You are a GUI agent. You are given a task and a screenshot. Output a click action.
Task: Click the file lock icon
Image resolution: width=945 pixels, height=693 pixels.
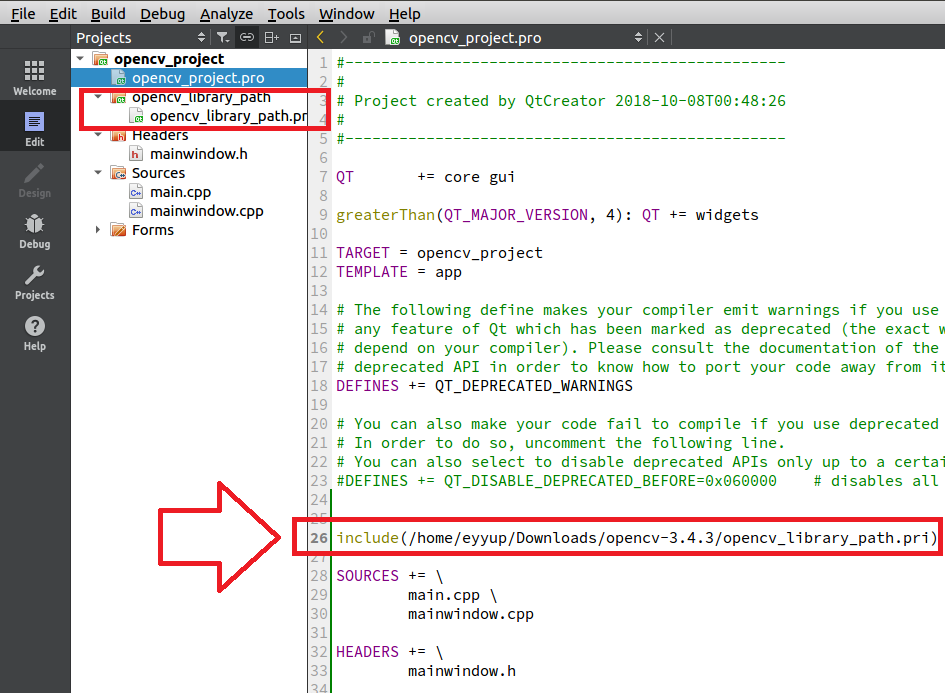(368, 37)
